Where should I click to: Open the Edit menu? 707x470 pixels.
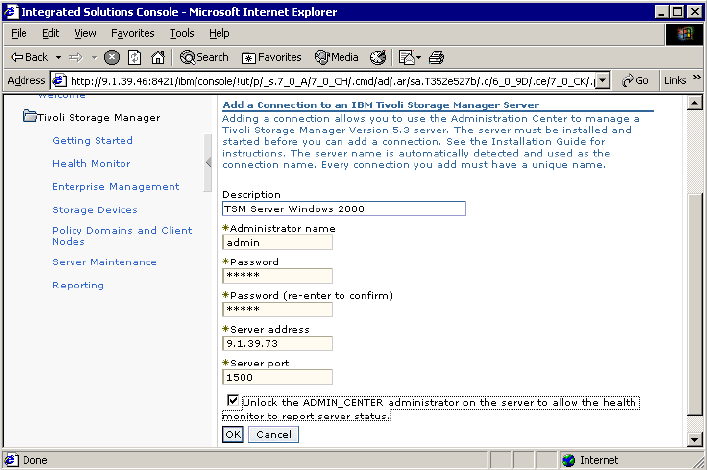point(50,33)
